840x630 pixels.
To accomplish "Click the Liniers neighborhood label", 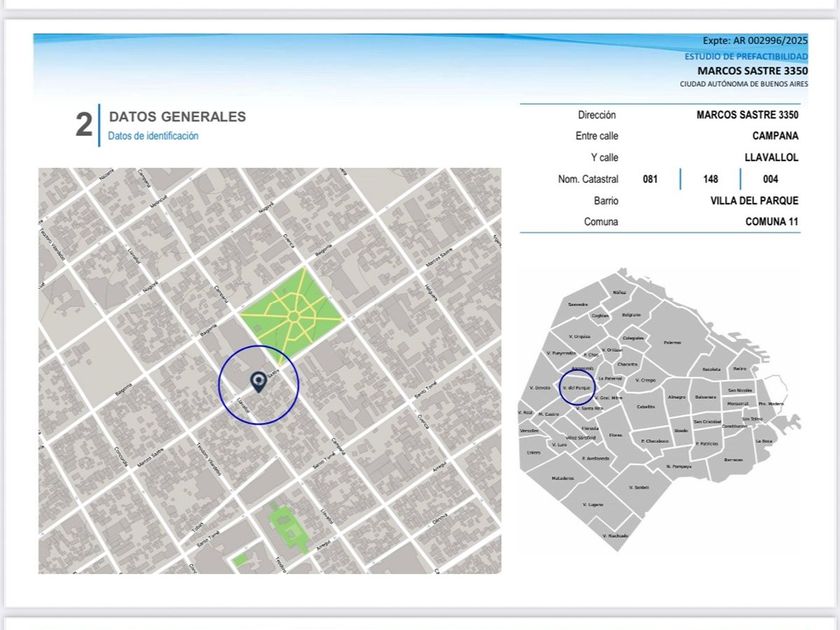I will click(x=534, y=452).
